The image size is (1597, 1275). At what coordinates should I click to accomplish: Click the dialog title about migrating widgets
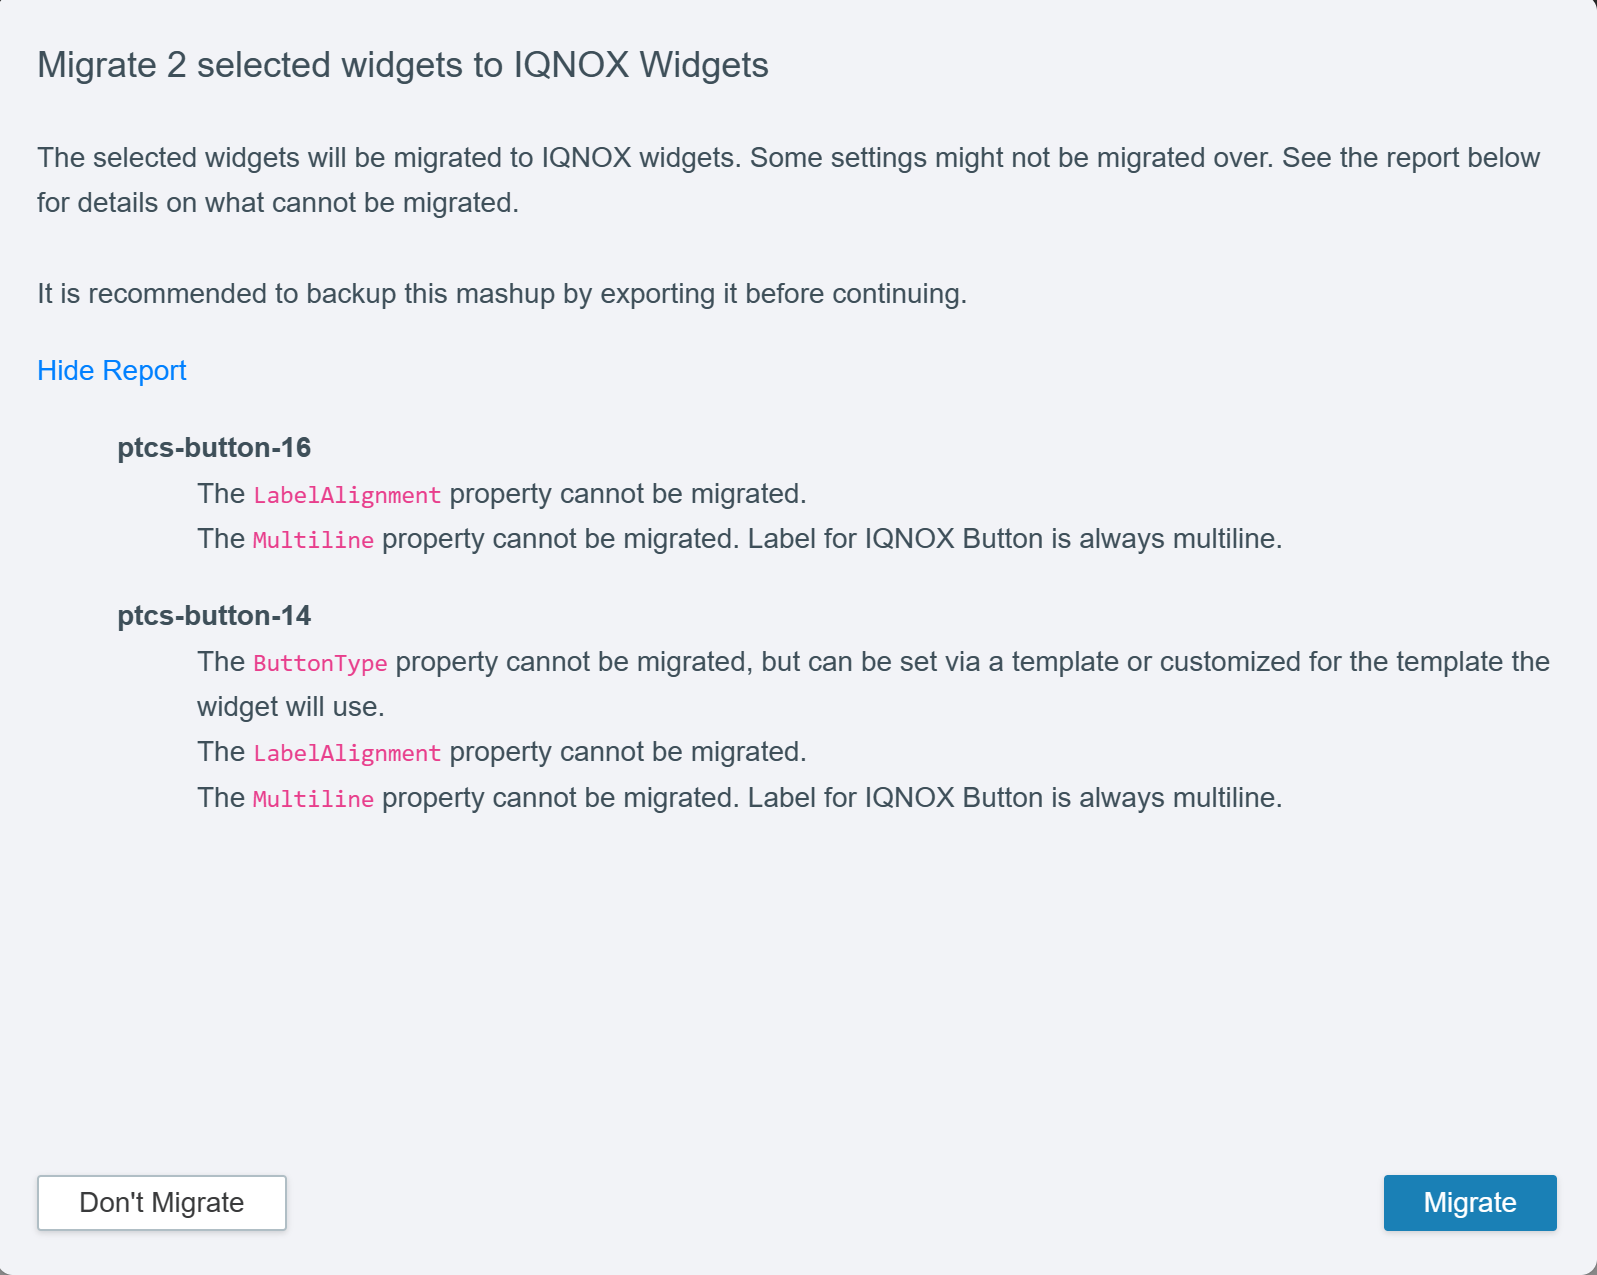[x=402, y=65]
